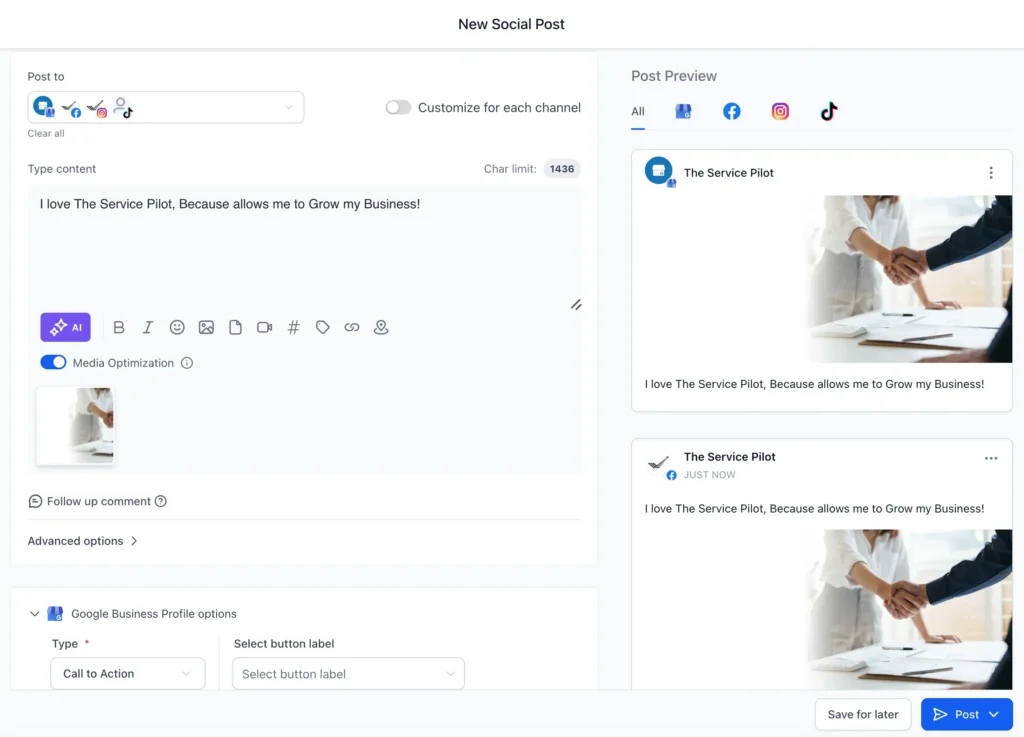Click the add image icon
Viewport: 1024px width, 737px height.
click(206, 327)
